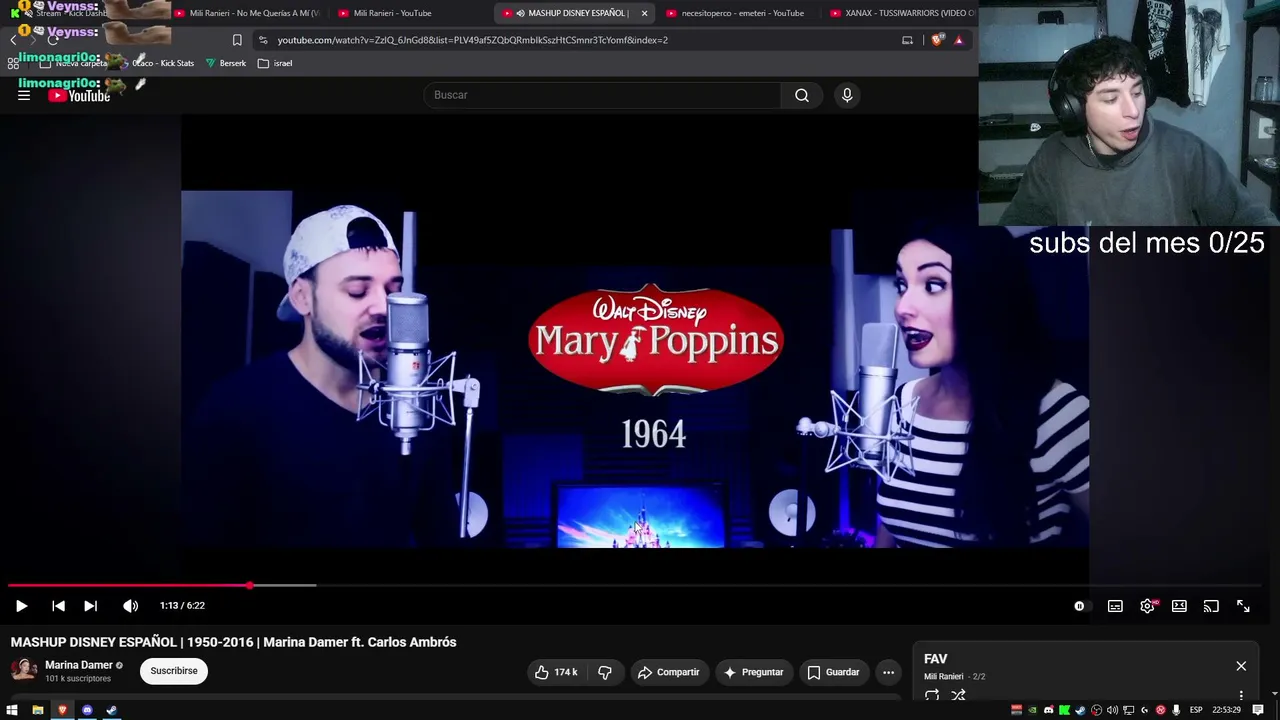Focus the Buscar search field
The image size is (1280, 720).
point(602,95)
